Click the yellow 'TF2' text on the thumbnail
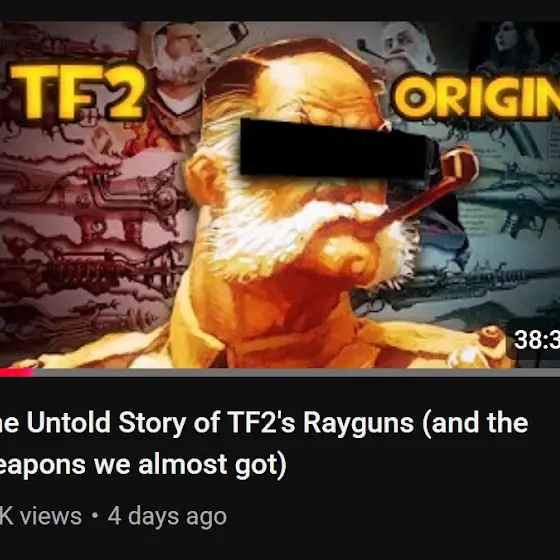Viewport: 560px width, 560px height. [78, 93]
